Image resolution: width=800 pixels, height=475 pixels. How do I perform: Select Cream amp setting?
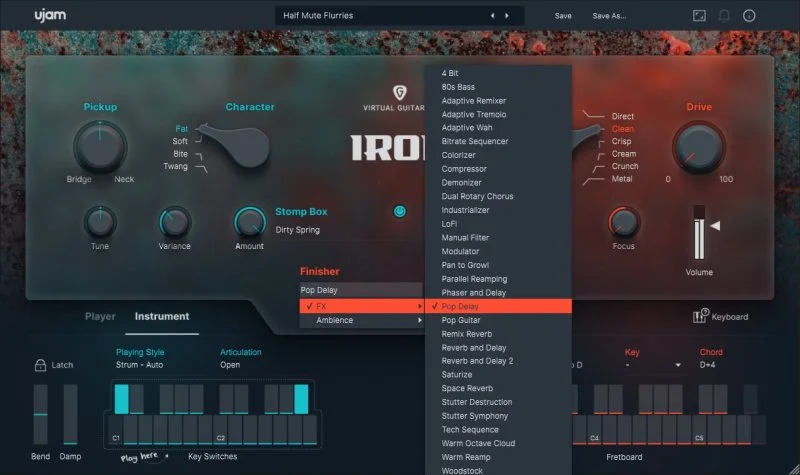623,154
